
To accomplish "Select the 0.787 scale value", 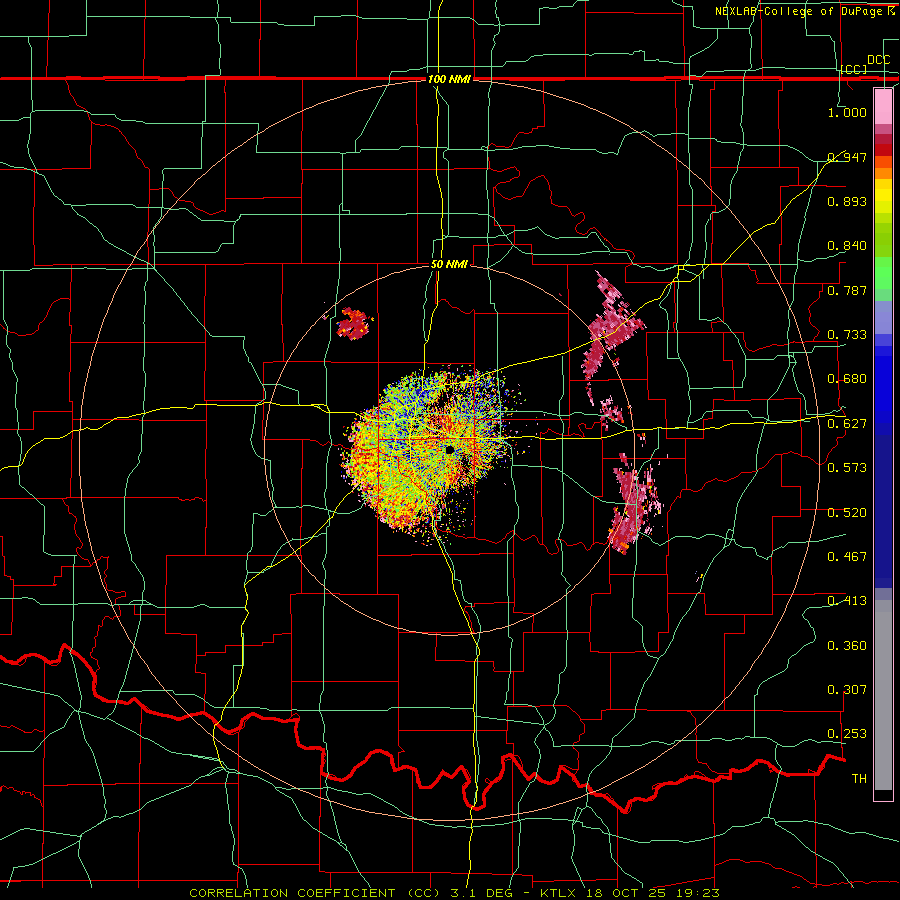I will [847, 290].
